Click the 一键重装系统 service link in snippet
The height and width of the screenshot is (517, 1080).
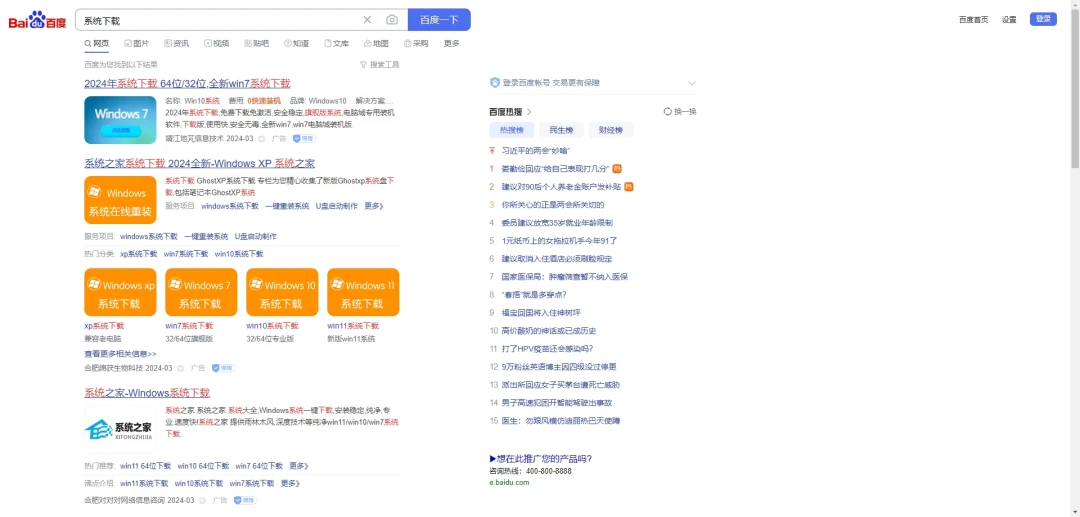click(287, 206)
